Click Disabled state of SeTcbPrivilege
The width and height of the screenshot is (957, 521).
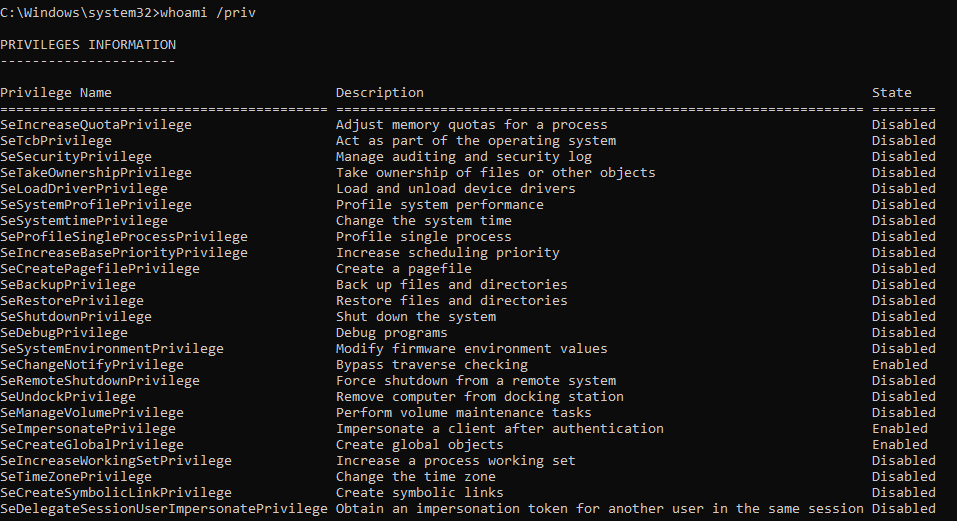[x=904, y=141]
